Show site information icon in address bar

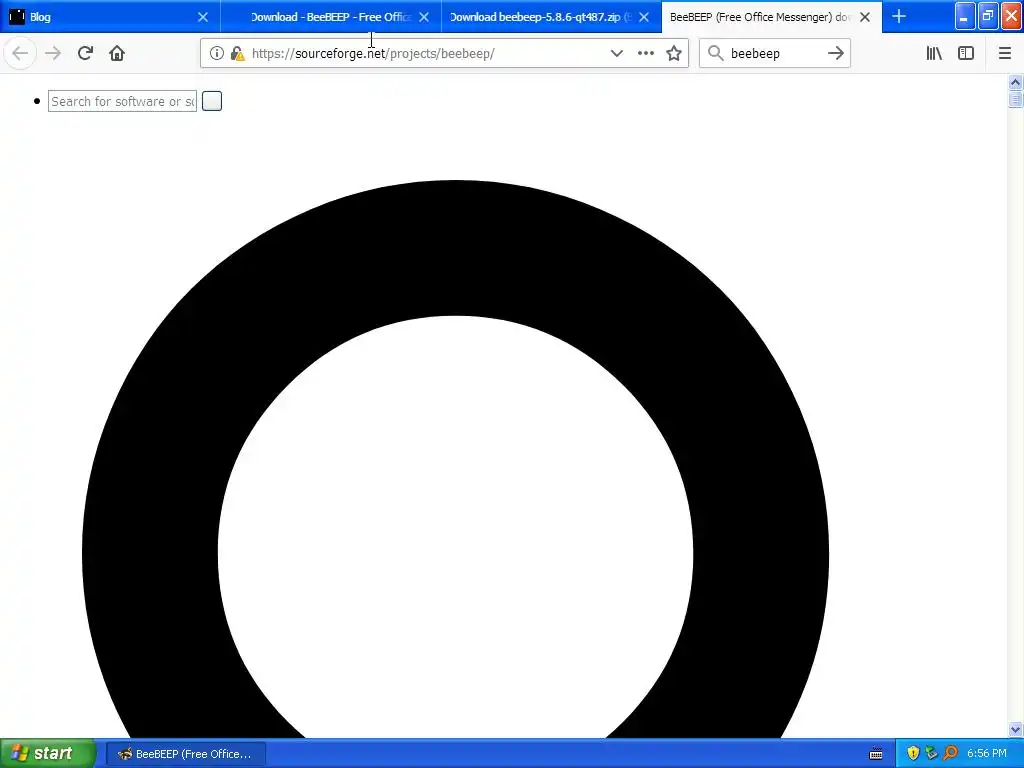(x=216, y=53)
